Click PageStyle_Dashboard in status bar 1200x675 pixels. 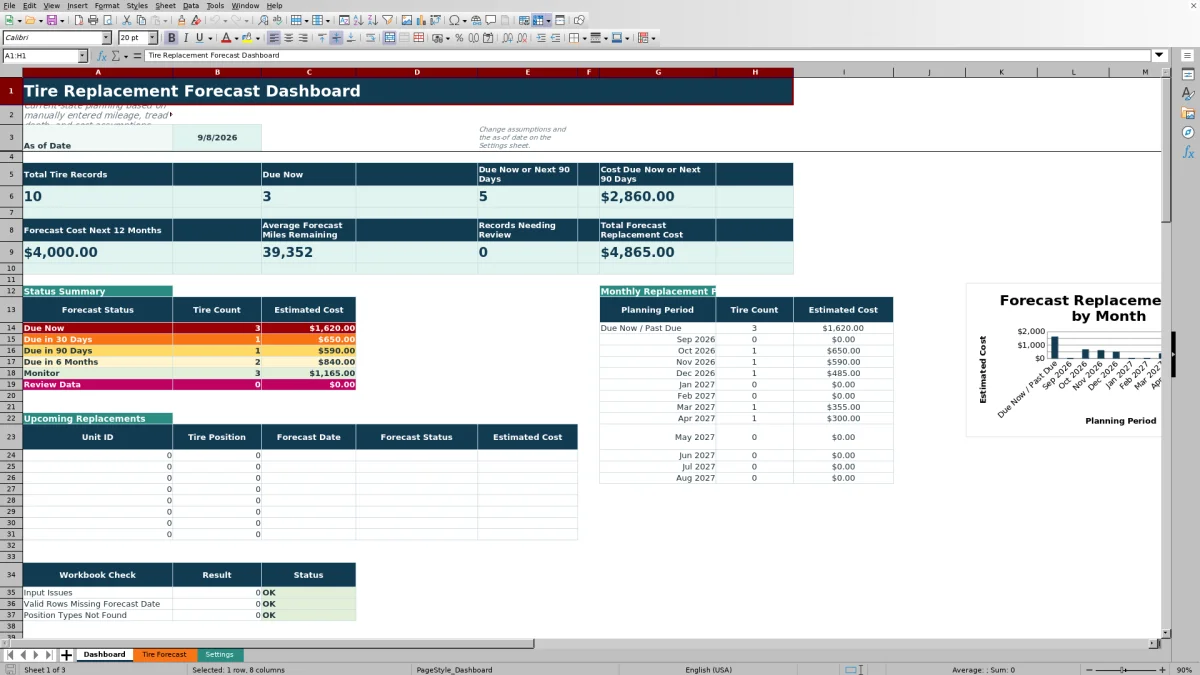click(454, 670)
